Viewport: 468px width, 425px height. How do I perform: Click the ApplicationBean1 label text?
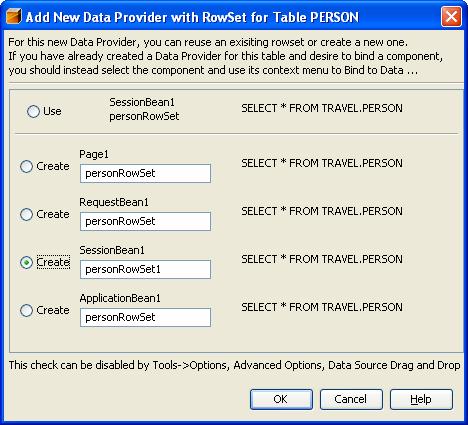(120, 298)
